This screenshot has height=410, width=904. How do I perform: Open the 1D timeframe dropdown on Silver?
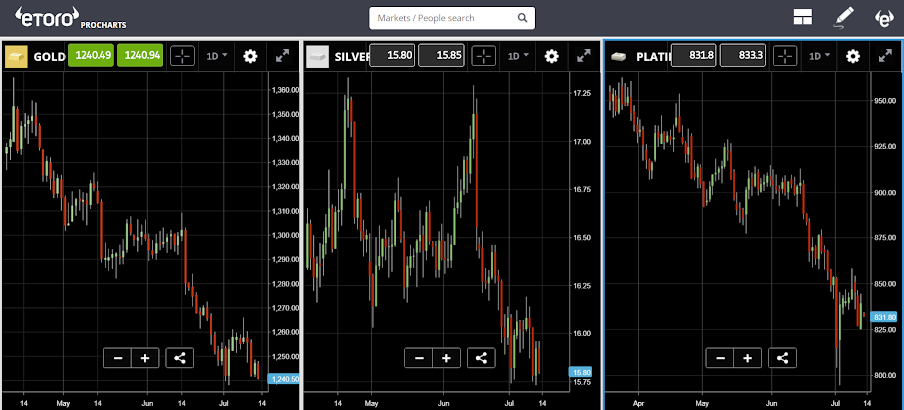(x=518, y=56)
